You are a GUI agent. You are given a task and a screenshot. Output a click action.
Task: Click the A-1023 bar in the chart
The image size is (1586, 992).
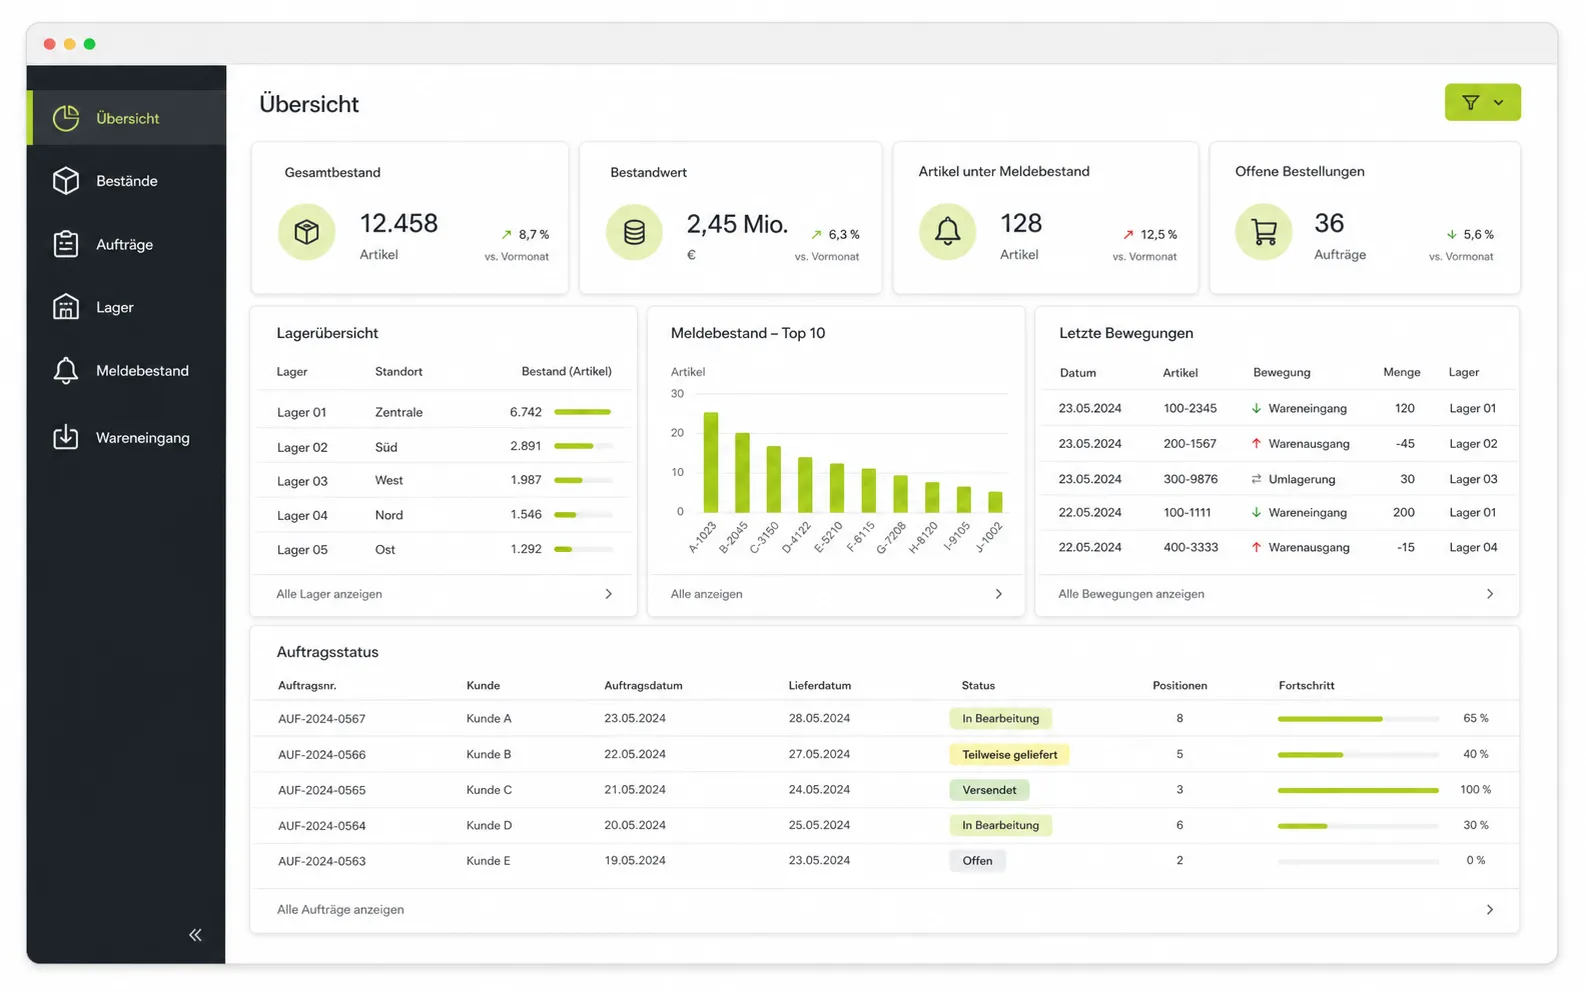click(710, 462)
